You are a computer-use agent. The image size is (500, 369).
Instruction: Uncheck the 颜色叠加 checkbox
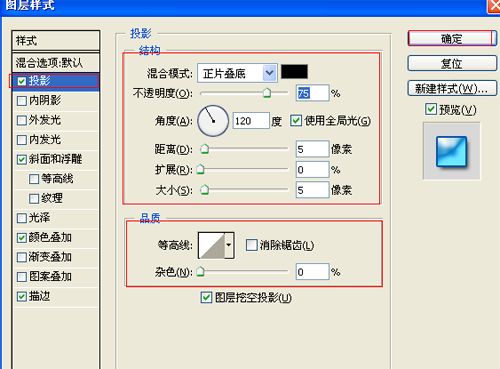point(22,238)
